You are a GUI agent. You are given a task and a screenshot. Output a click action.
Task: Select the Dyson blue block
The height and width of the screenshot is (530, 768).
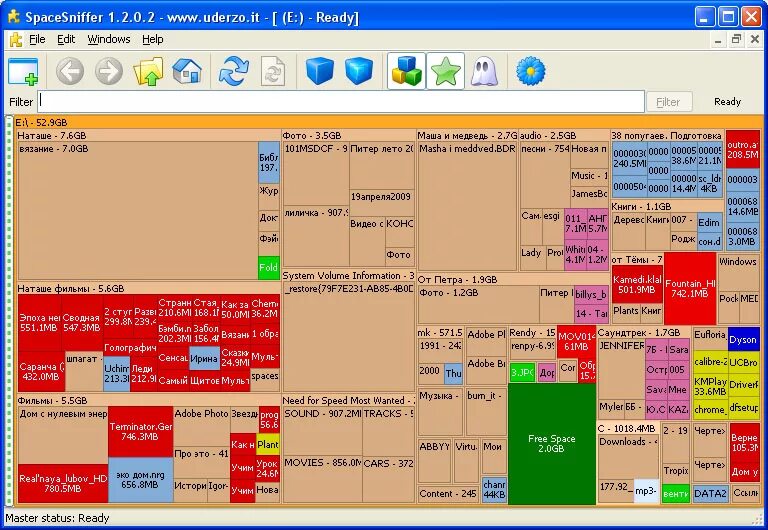click(743, 339)
